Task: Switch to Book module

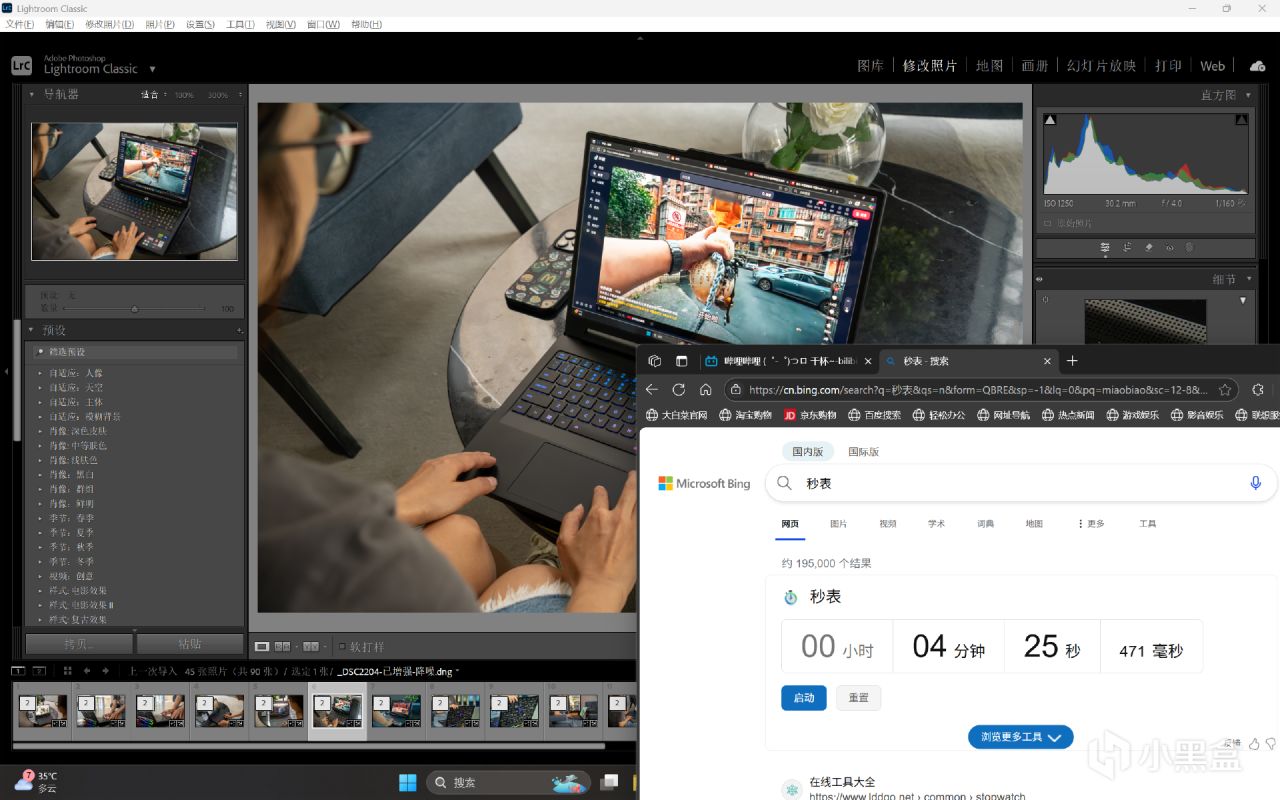Action: click(x=1035, y=66)
